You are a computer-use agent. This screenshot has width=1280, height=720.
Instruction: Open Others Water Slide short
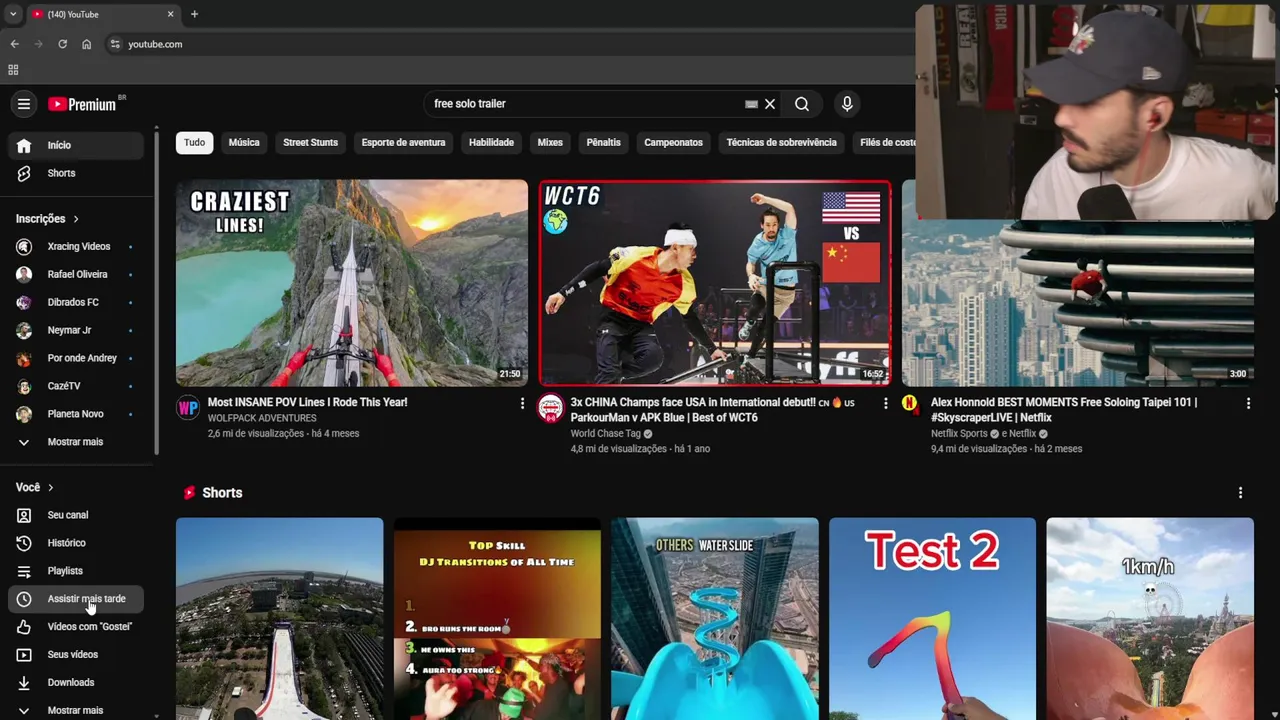point(715,619)
